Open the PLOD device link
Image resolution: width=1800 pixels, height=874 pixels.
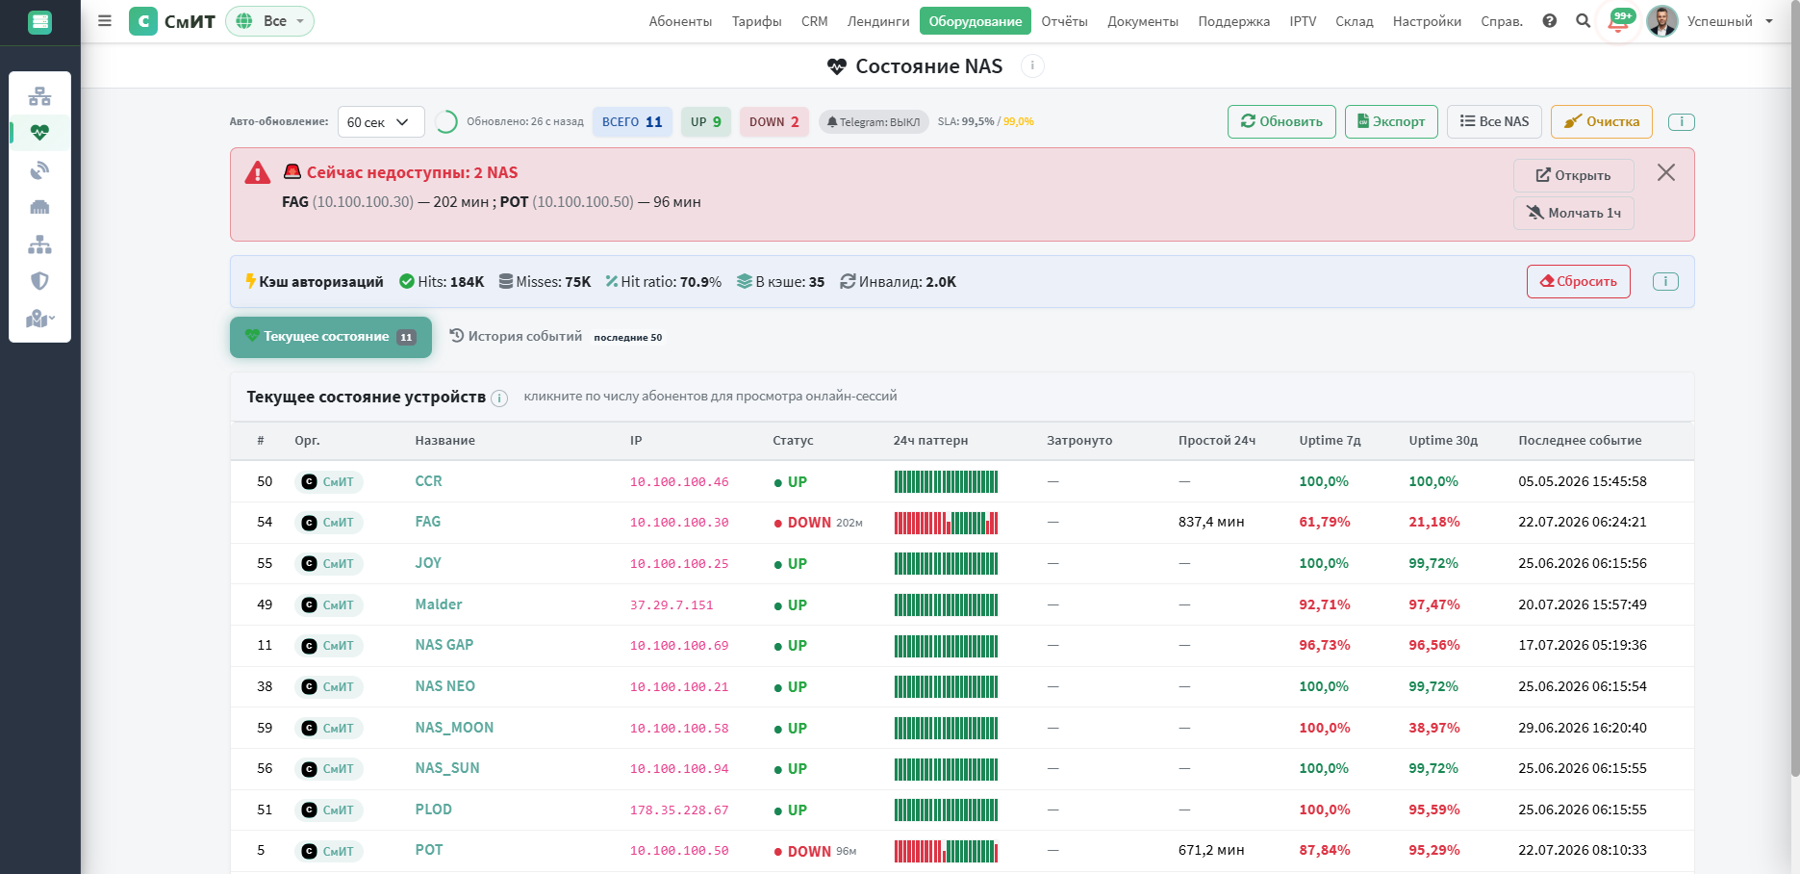[x=433, y=810]
